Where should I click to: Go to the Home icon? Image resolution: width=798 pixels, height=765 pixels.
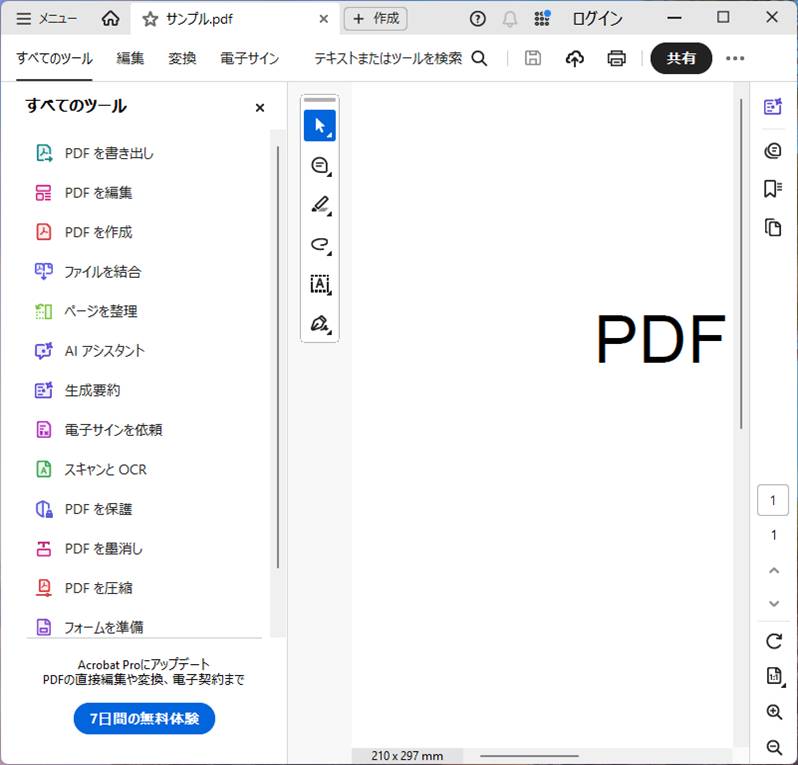tap(110, 19)
